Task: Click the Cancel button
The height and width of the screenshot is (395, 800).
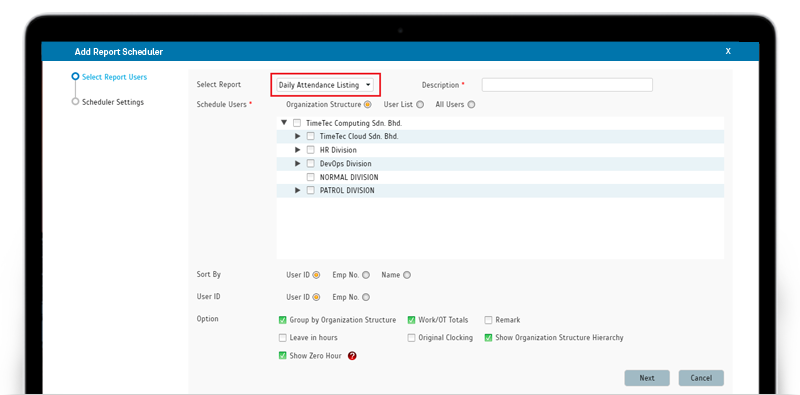Action: point(701,378)
